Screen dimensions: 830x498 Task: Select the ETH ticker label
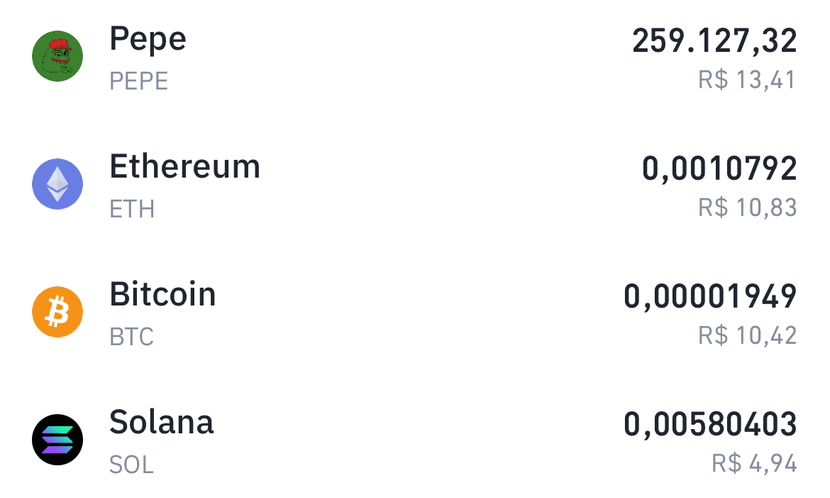coord(132,209)
